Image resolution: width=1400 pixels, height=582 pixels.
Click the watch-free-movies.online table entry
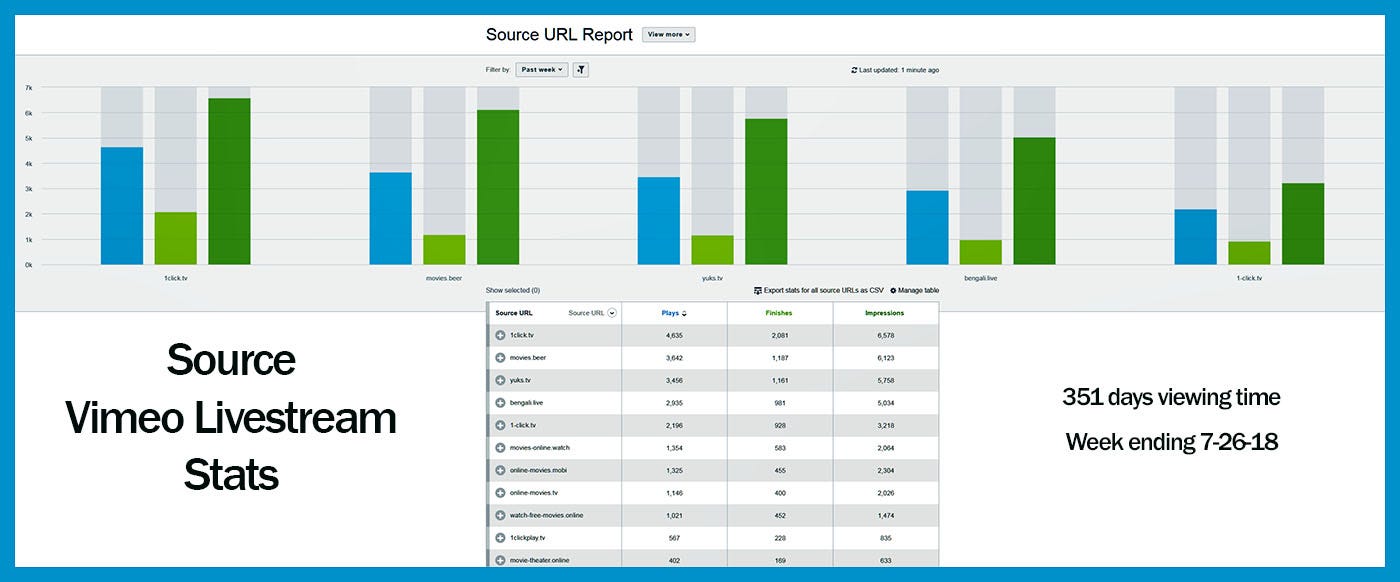coord(546,515)
